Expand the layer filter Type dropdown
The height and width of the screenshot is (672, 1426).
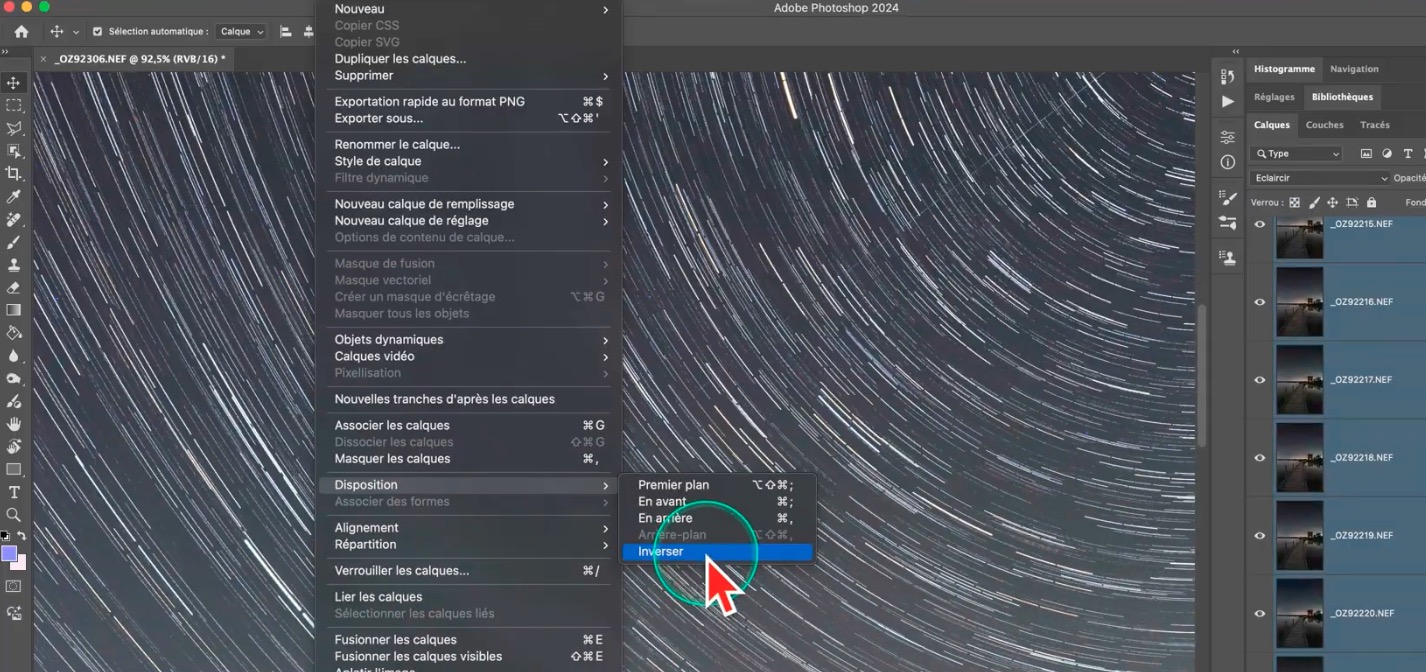coord(1298,154)
